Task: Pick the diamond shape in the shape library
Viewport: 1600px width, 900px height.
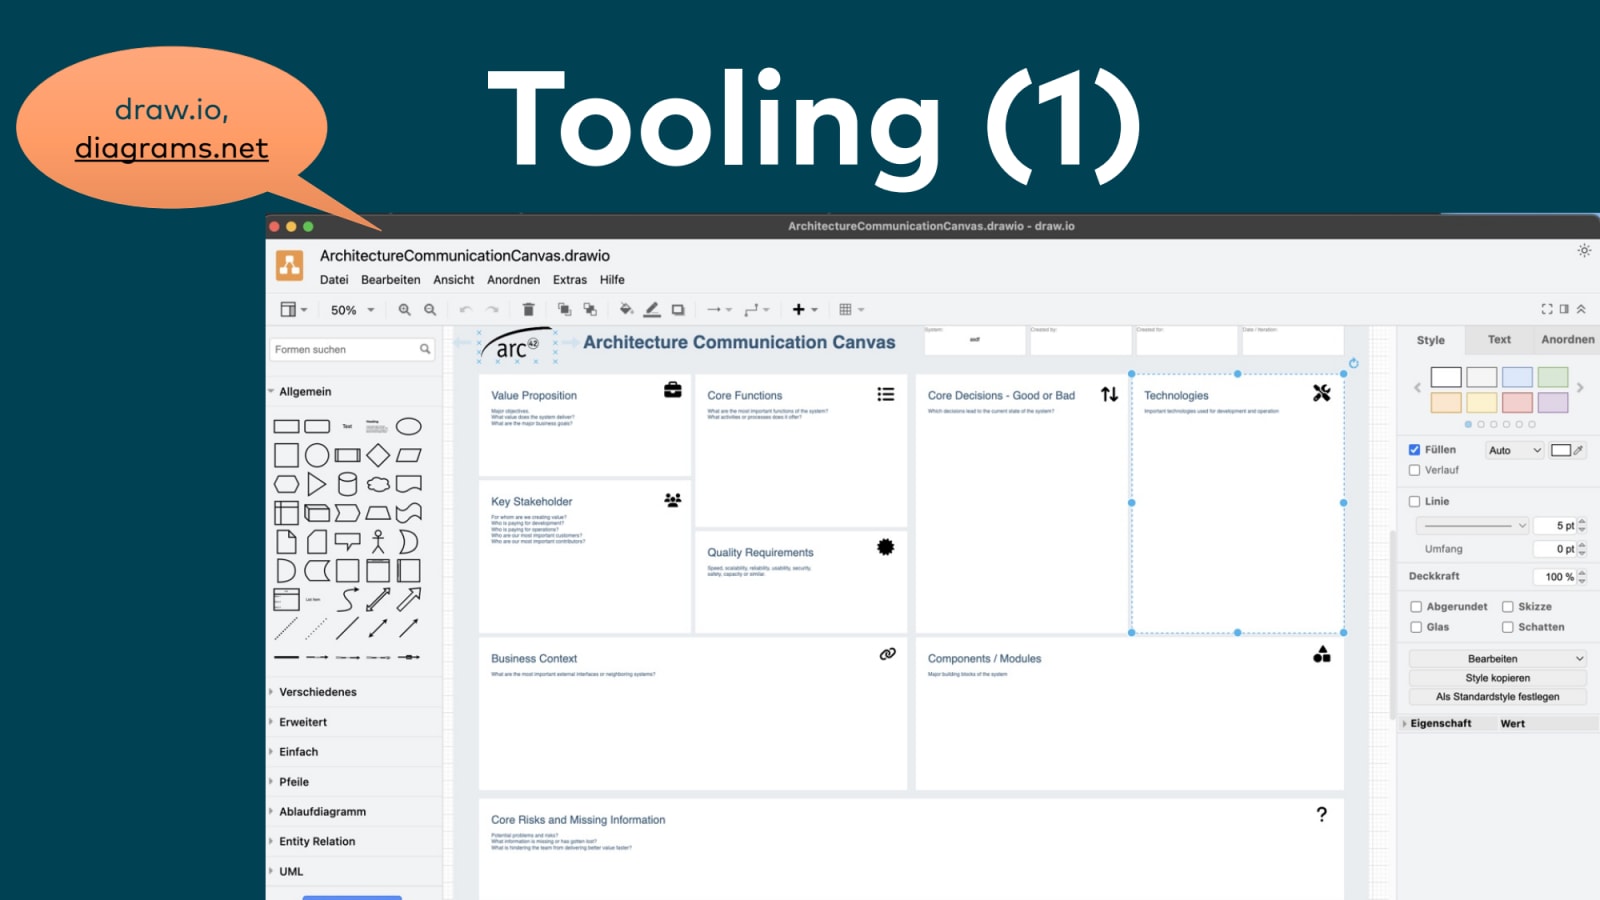Action: (378, 456)
